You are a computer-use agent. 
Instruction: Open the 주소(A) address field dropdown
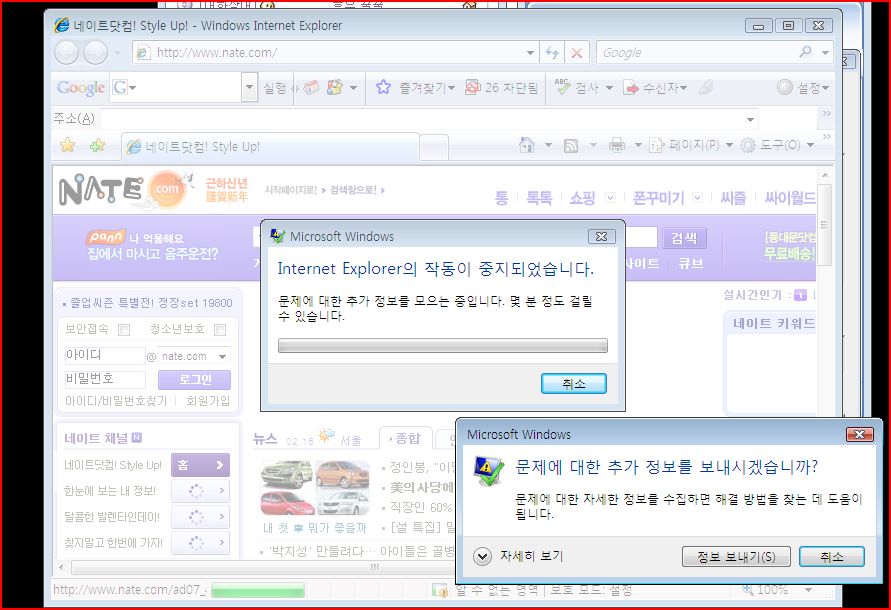coord(751,119)
